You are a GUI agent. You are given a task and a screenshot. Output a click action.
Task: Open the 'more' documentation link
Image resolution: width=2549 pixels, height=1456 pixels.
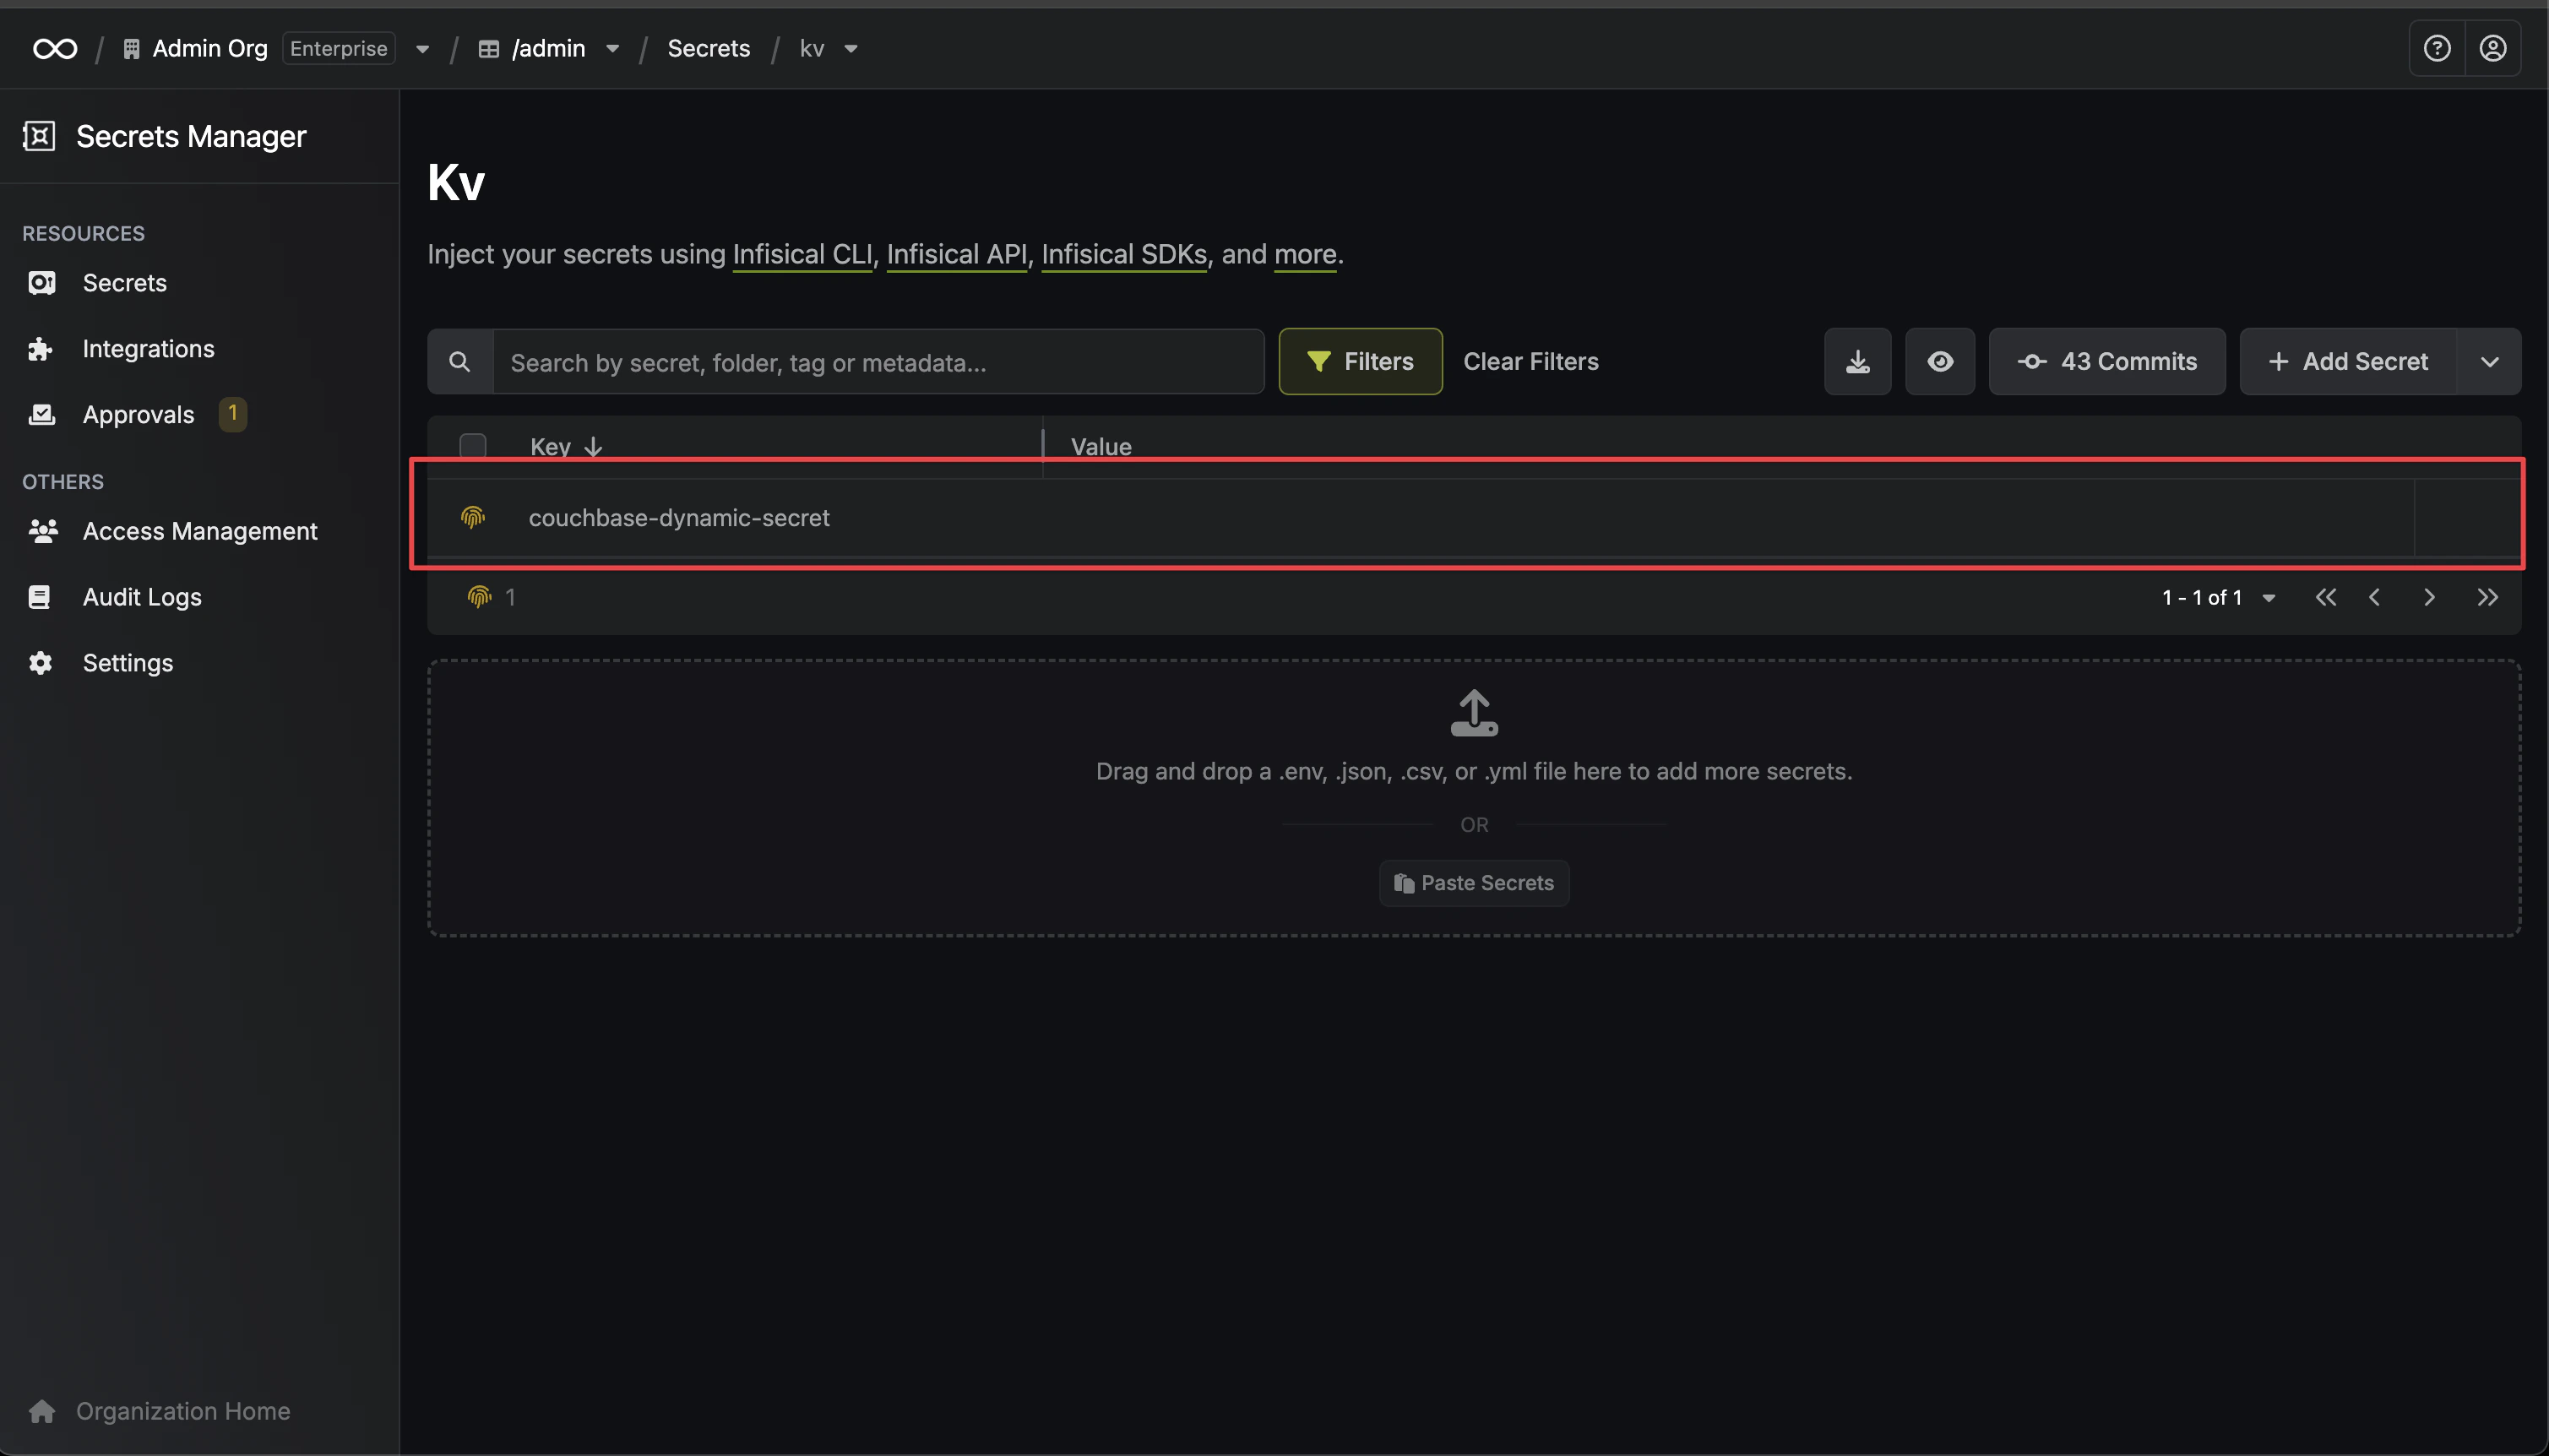pos(1305,255)
